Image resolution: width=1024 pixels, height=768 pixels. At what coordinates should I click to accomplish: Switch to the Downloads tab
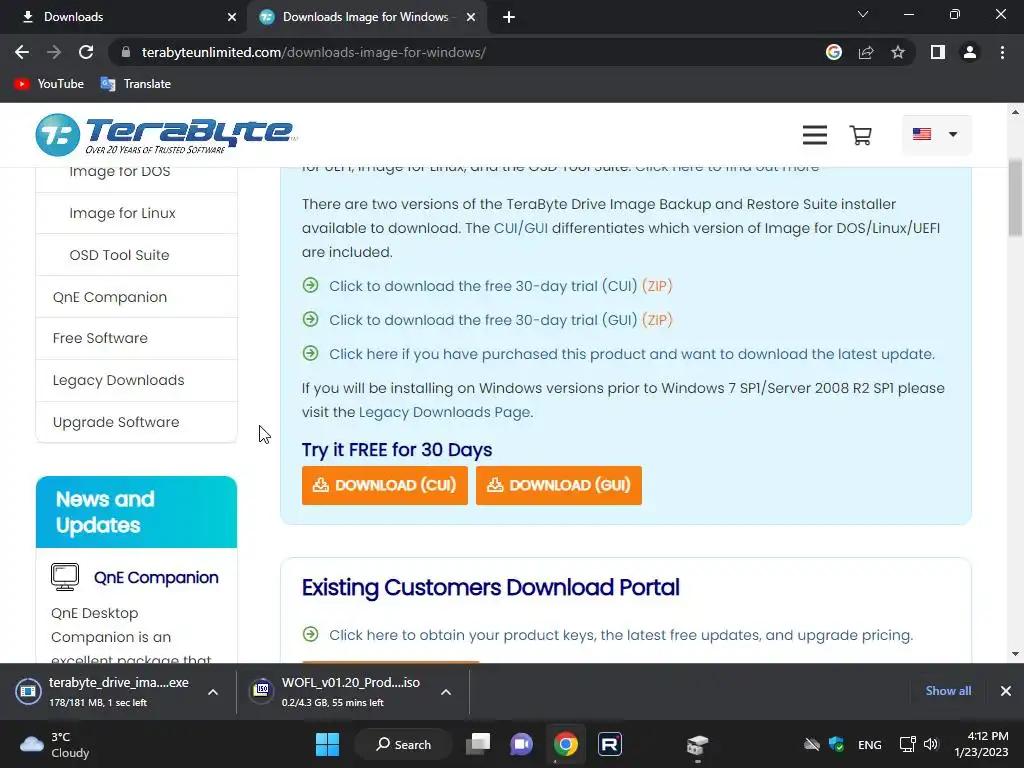[123, 17]
